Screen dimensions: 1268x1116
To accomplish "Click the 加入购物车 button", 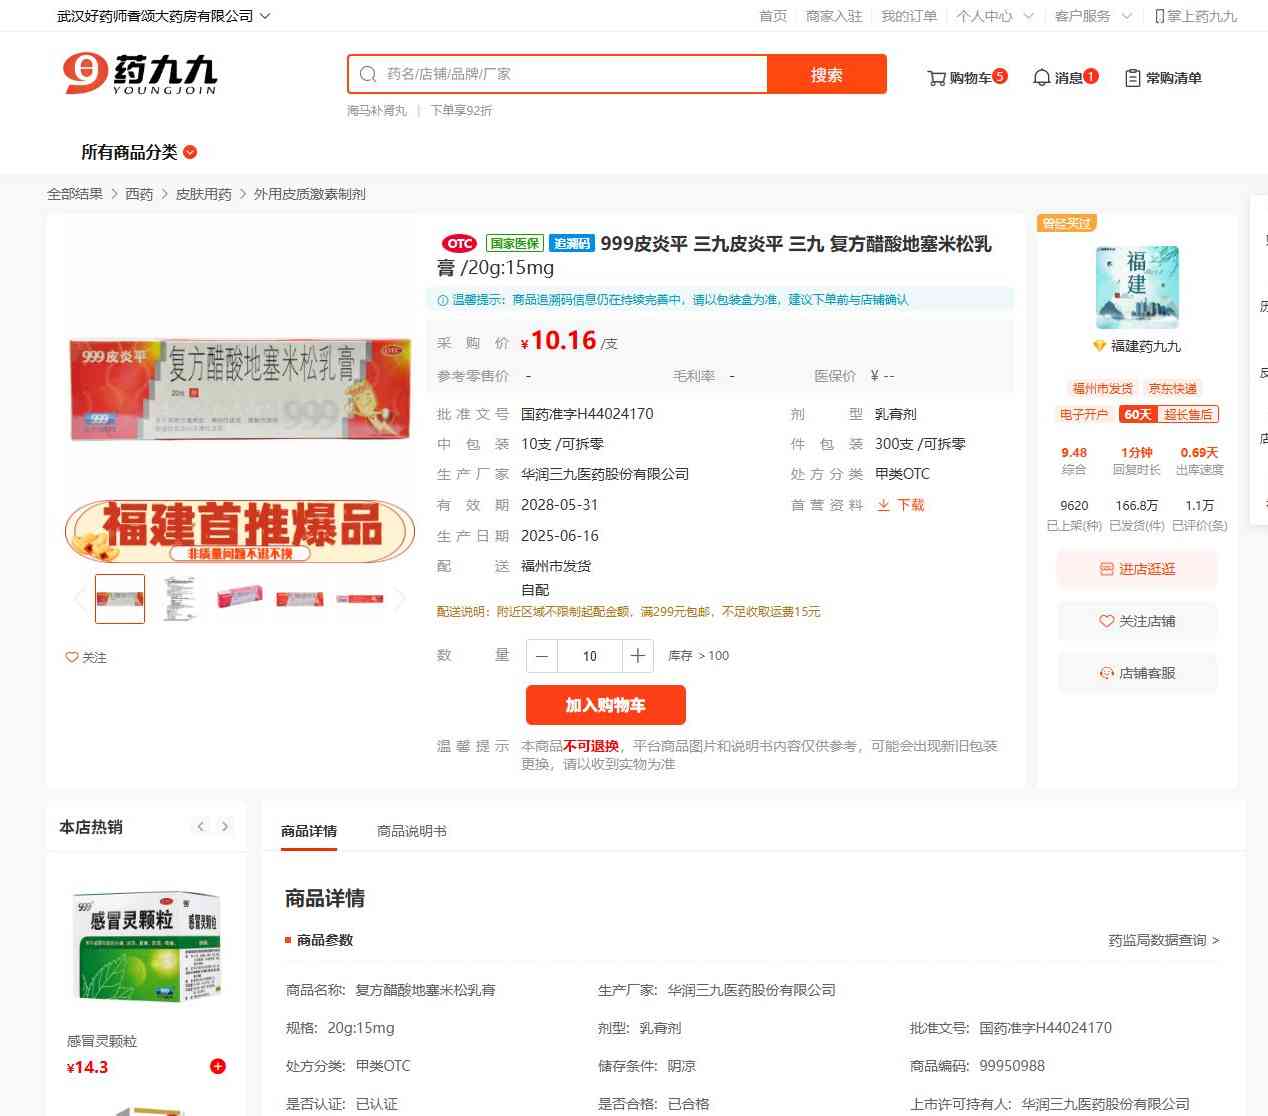I will pyautogui.click(x=606, y=705).
